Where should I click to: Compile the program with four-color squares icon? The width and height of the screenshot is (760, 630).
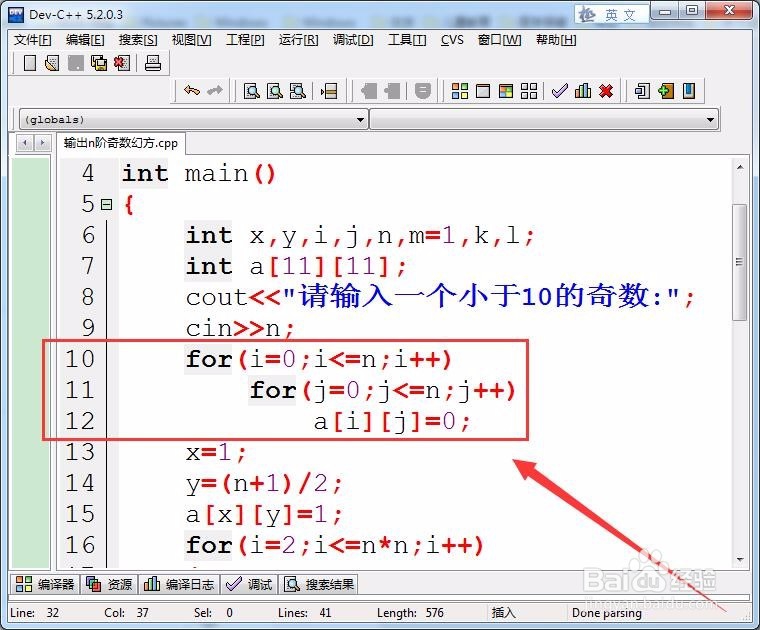(460, 91)
